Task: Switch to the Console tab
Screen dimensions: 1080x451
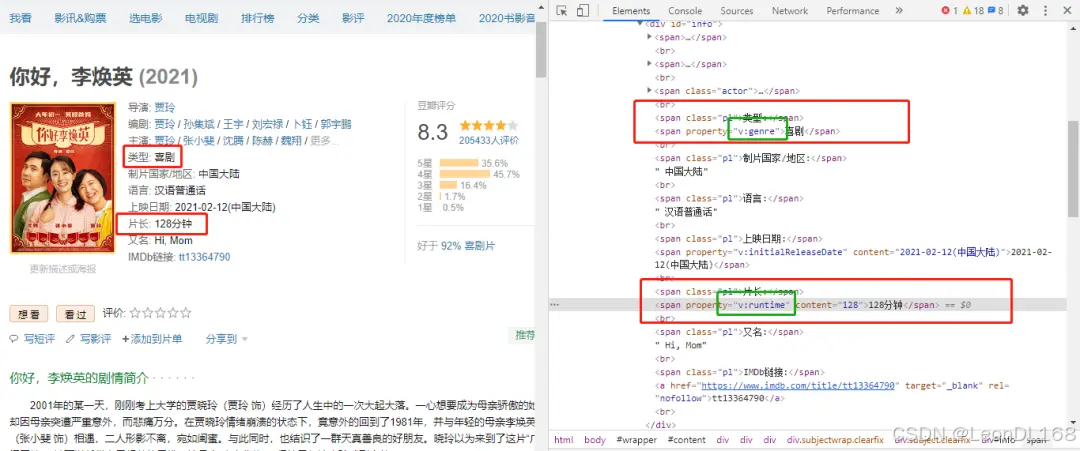Action: point(685,10)
